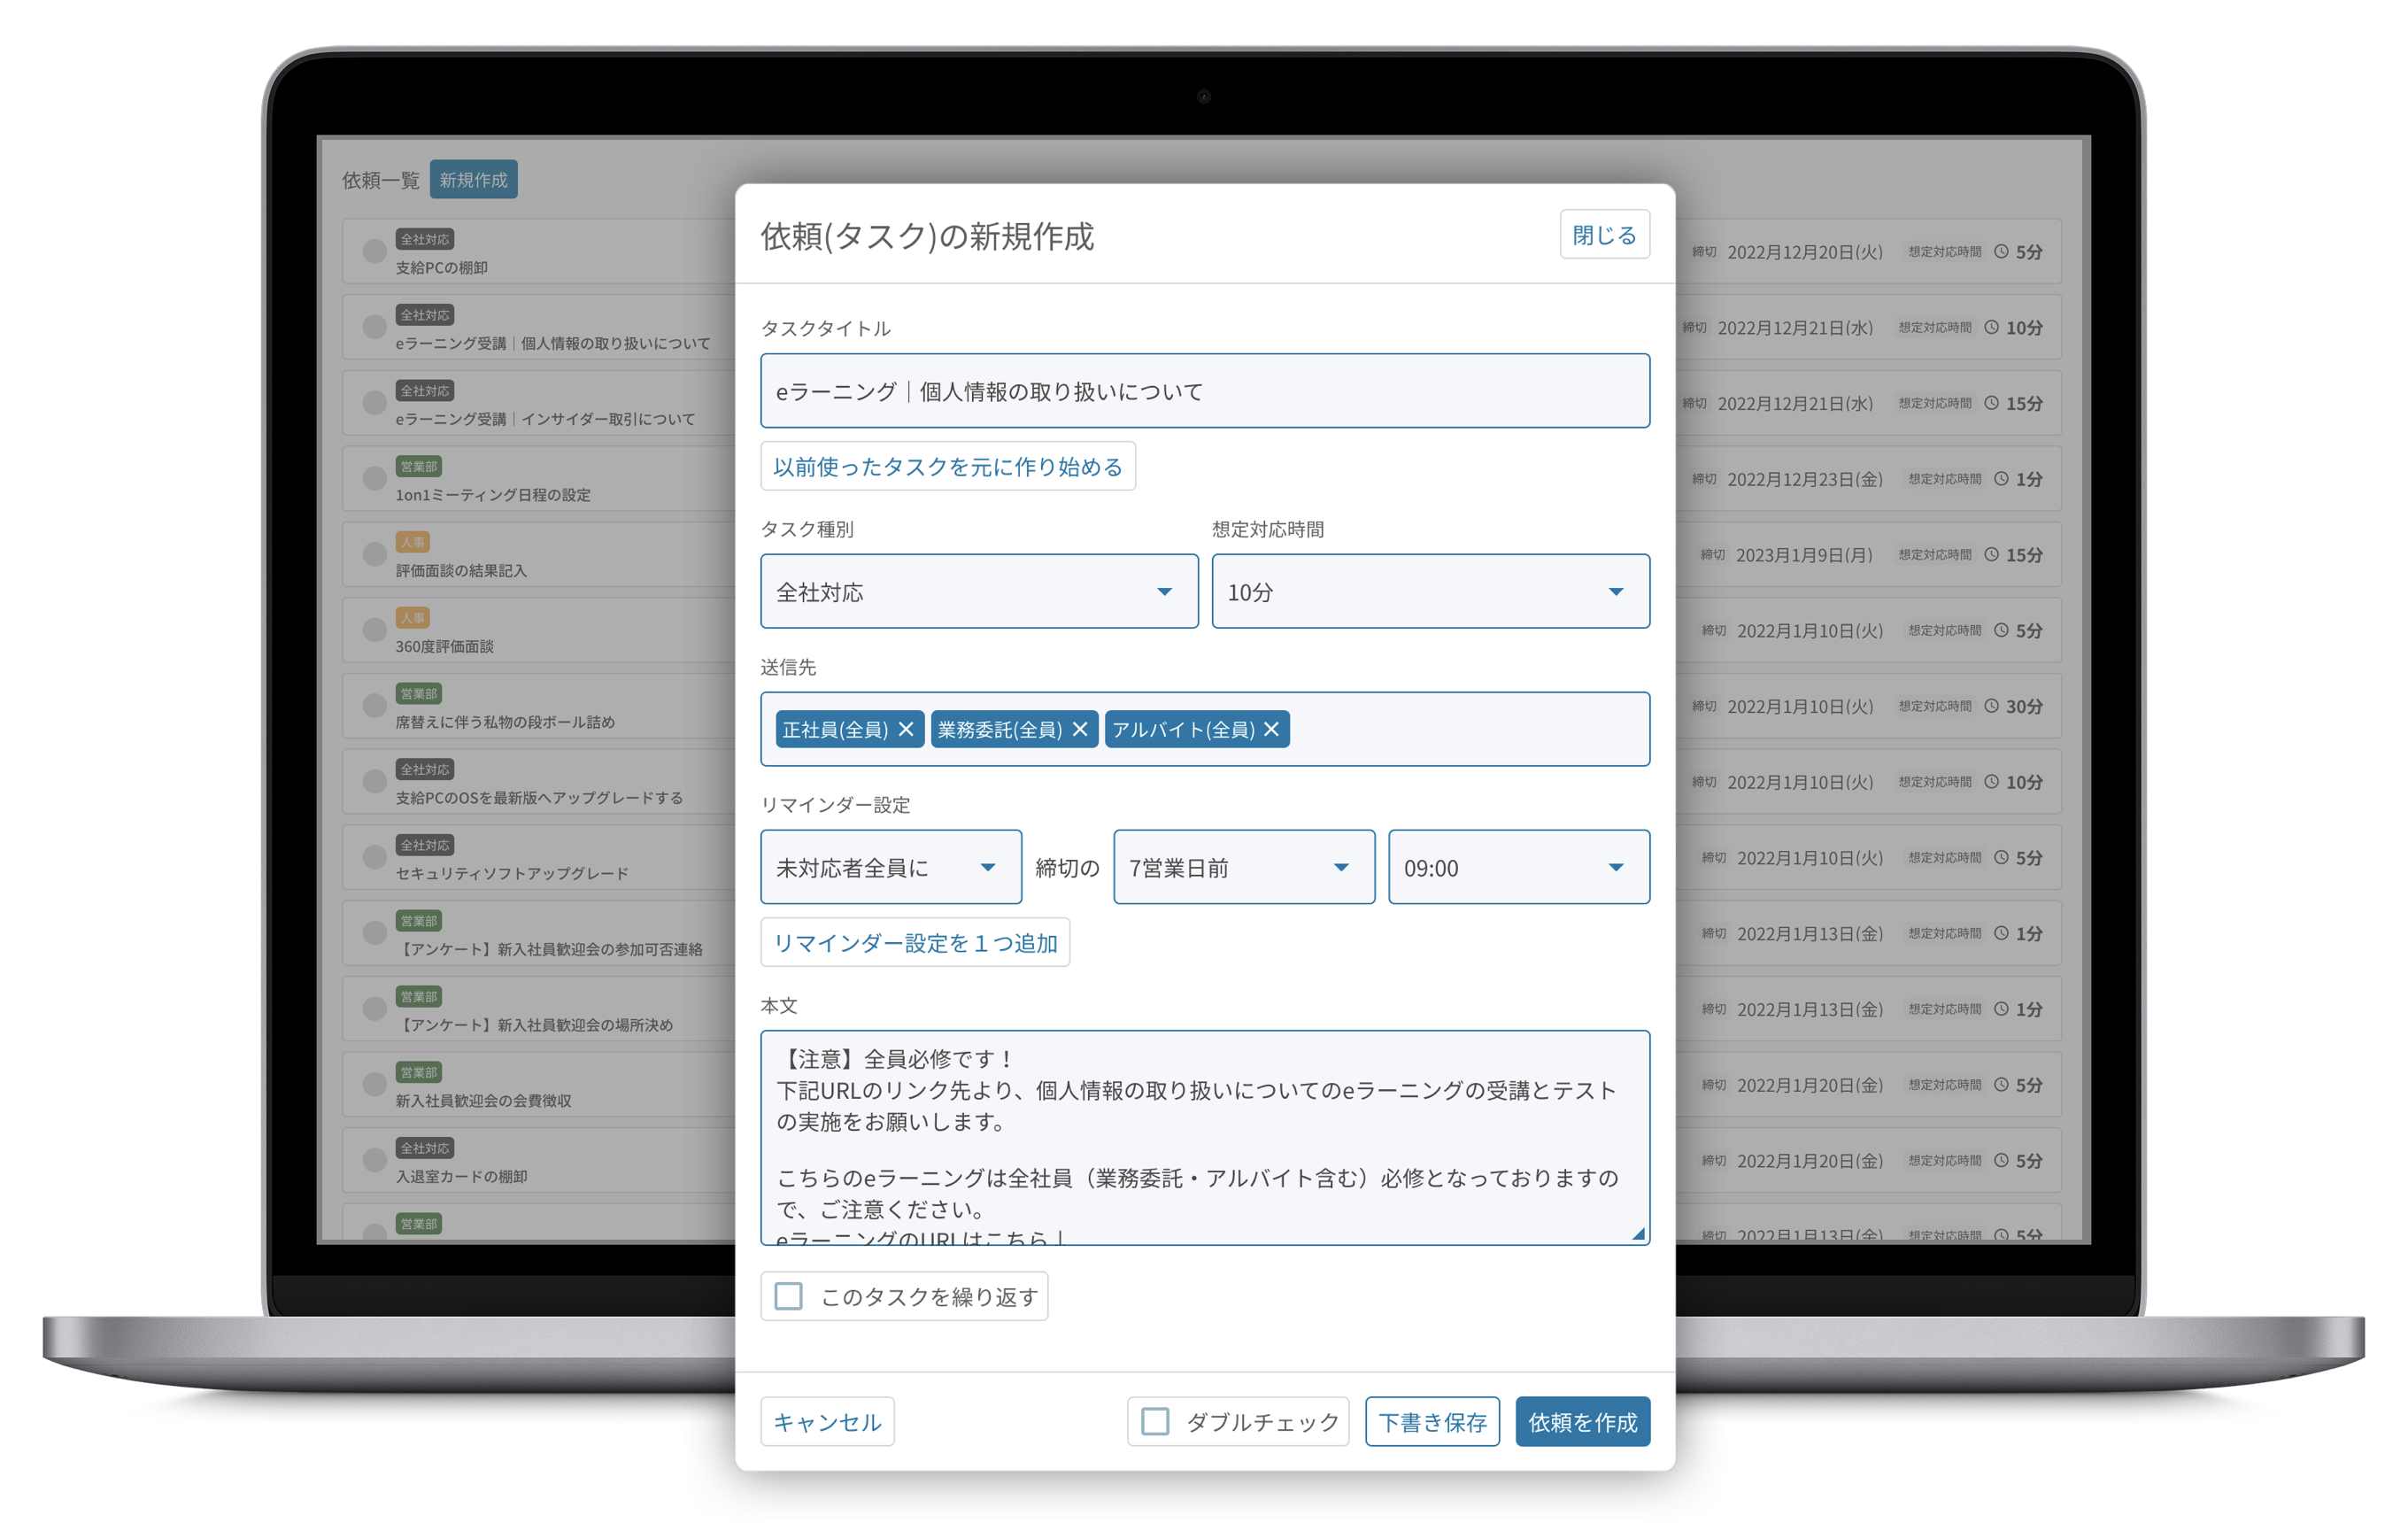The image size is (2408, 1523).
Task: Remove the 正社員(全員) recipient tag
Action: point(905,729)
